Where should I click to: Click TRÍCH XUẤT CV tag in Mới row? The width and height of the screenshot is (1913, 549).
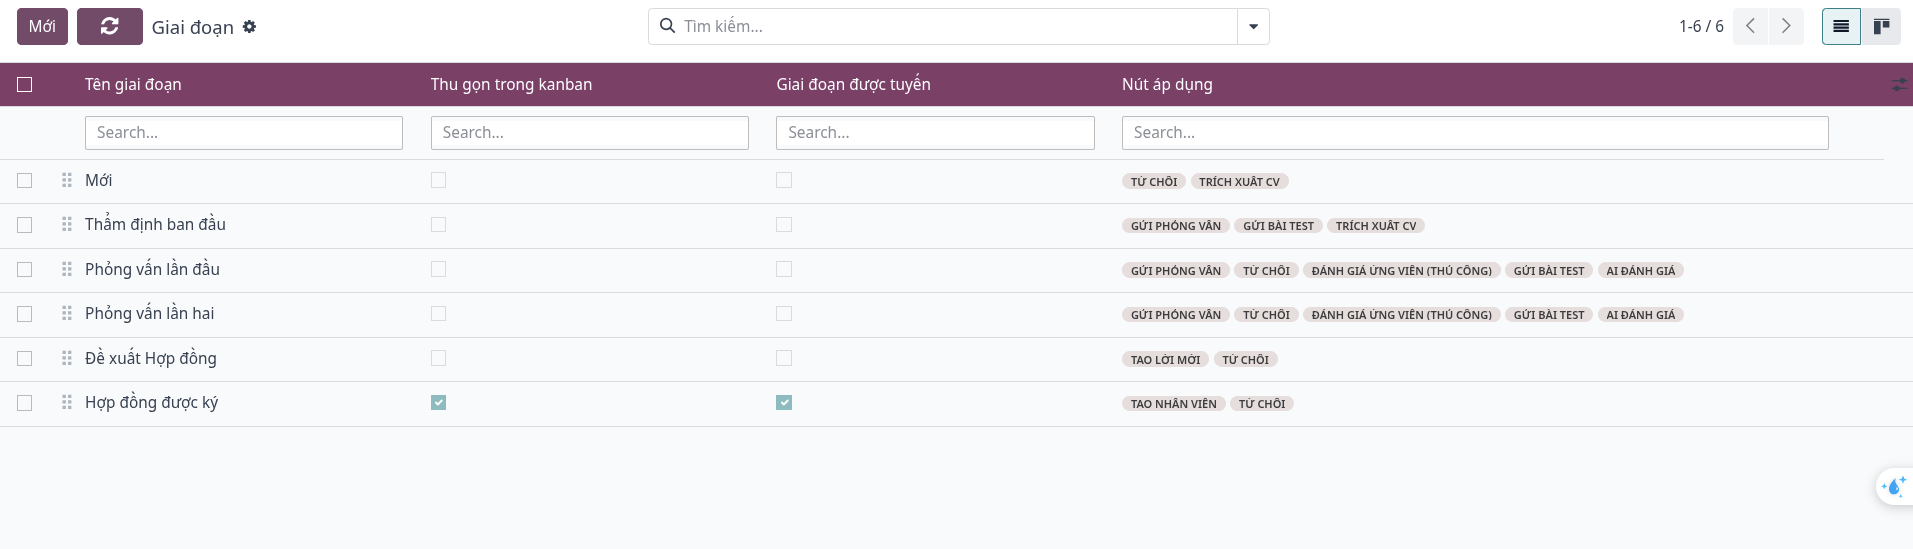pyautogui.click(x=1239, y=182)
